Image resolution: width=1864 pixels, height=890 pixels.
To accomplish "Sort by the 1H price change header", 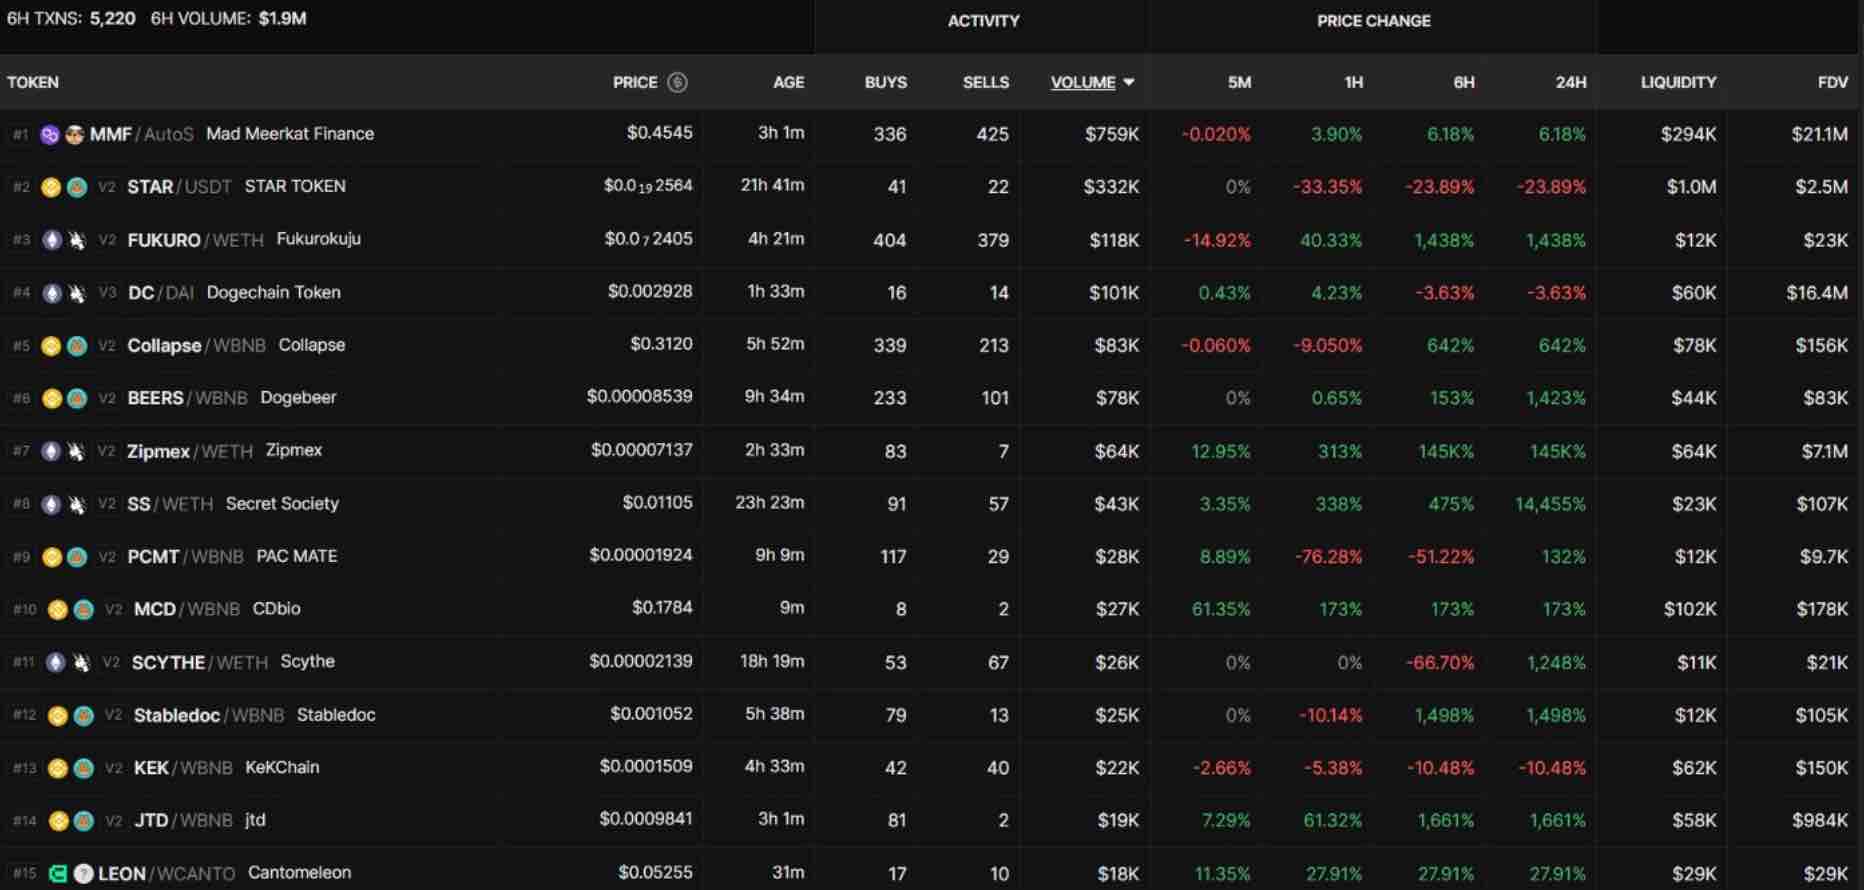I will [x=1353, y=82].
